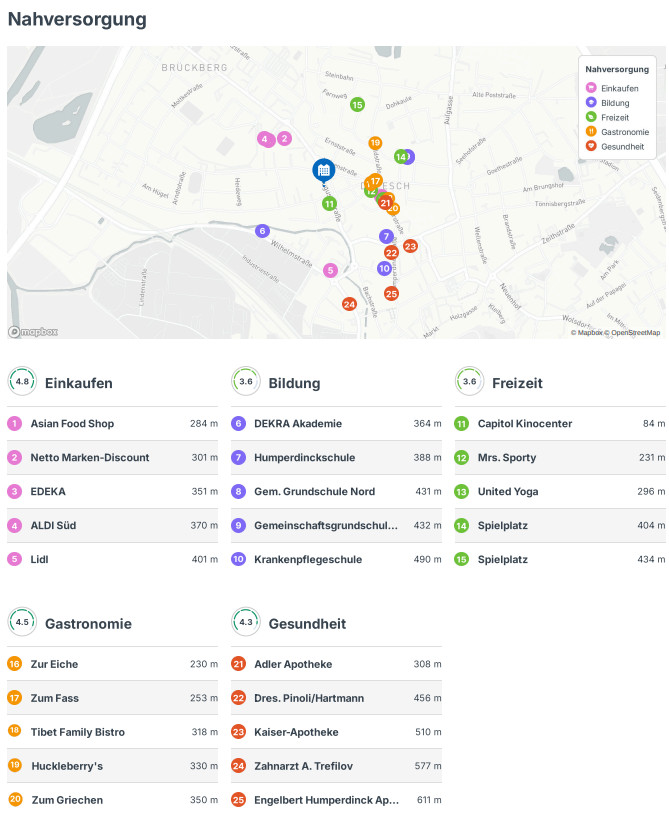Click the Adler Apotheke list row
The width and height of the screenshot is (669, 823).
(336, 664)
